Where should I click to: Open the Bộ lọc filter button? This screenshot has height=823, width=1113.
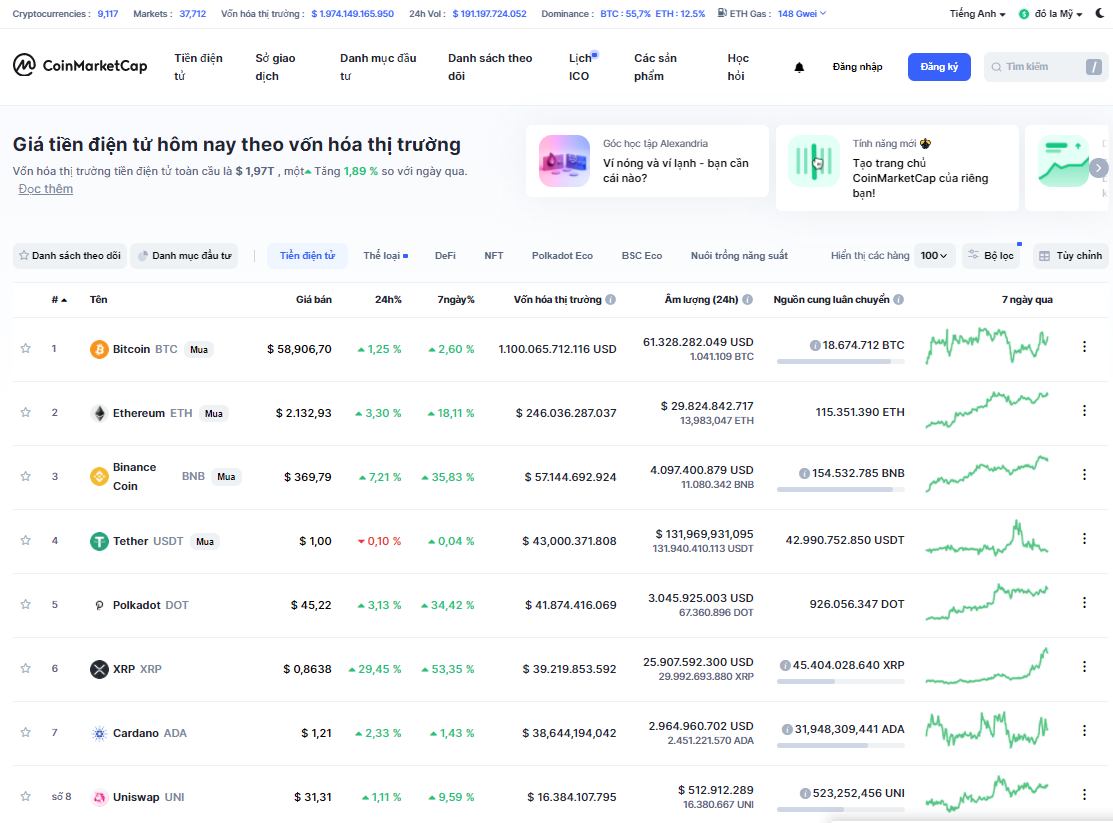992,256
